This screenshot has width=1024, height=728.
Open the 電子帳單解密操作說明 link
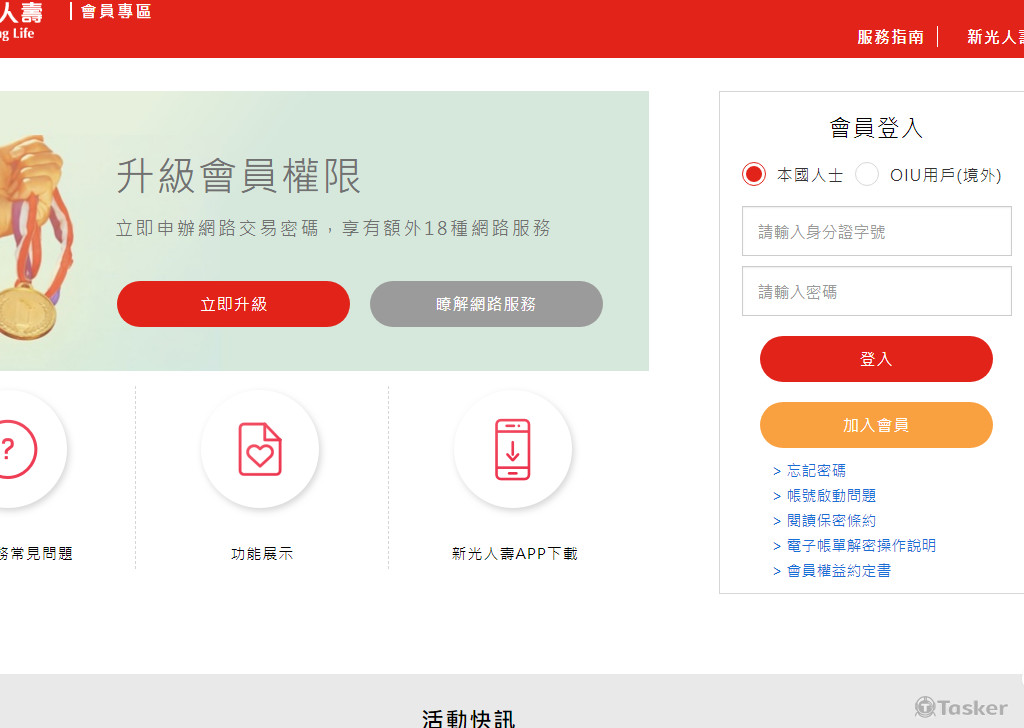tap(860, 546)
